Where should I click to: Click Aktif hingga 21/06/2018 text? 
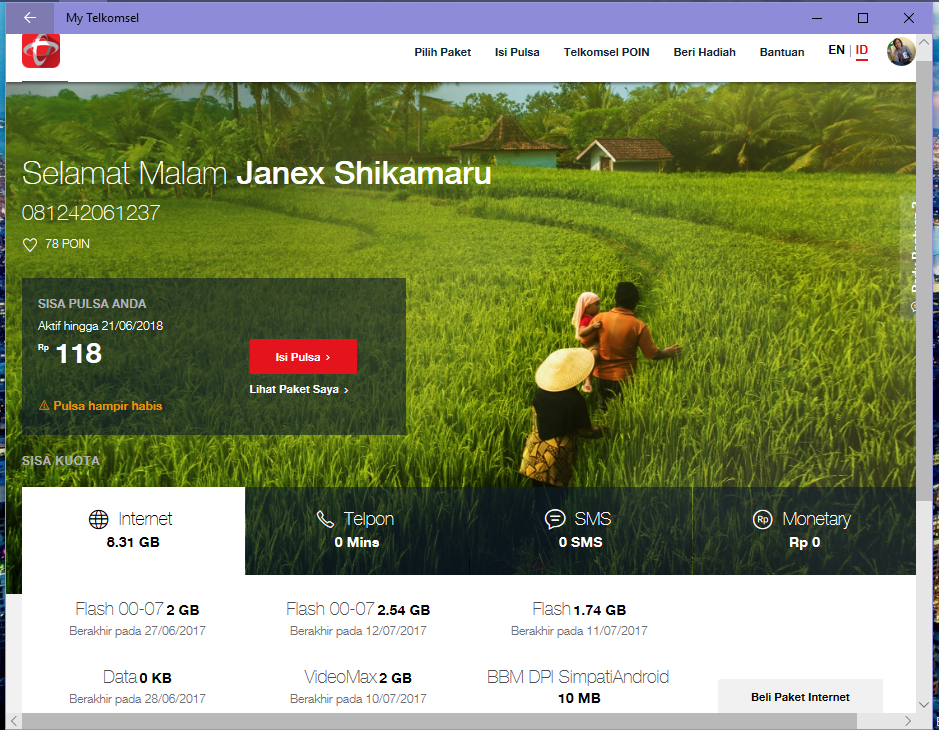pos(100,326)
